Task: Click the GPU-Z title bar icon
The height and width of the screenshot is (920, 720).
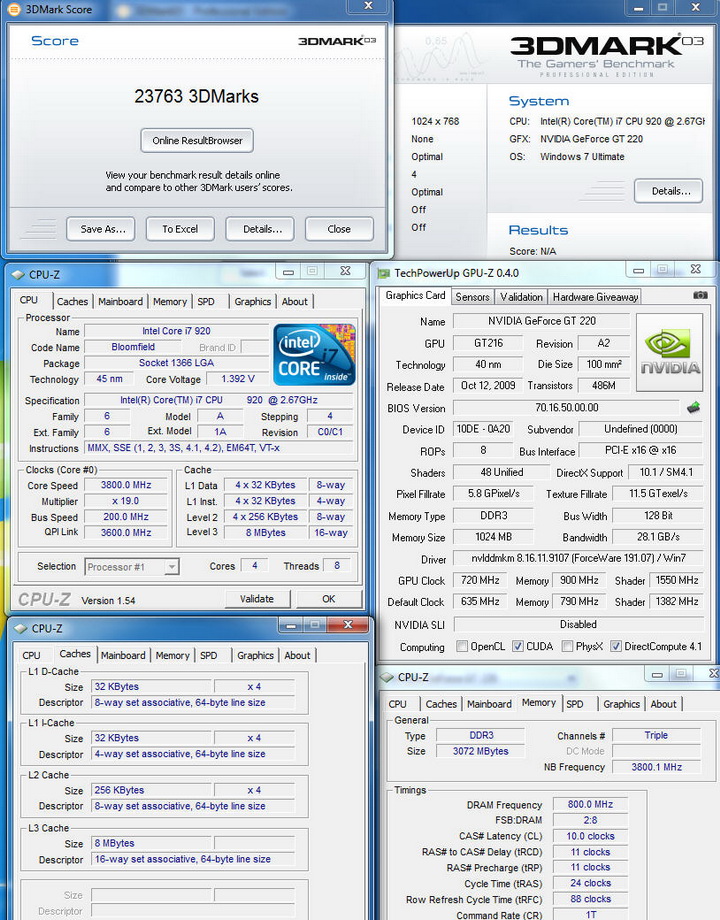Action: click(x=384, y=273)
